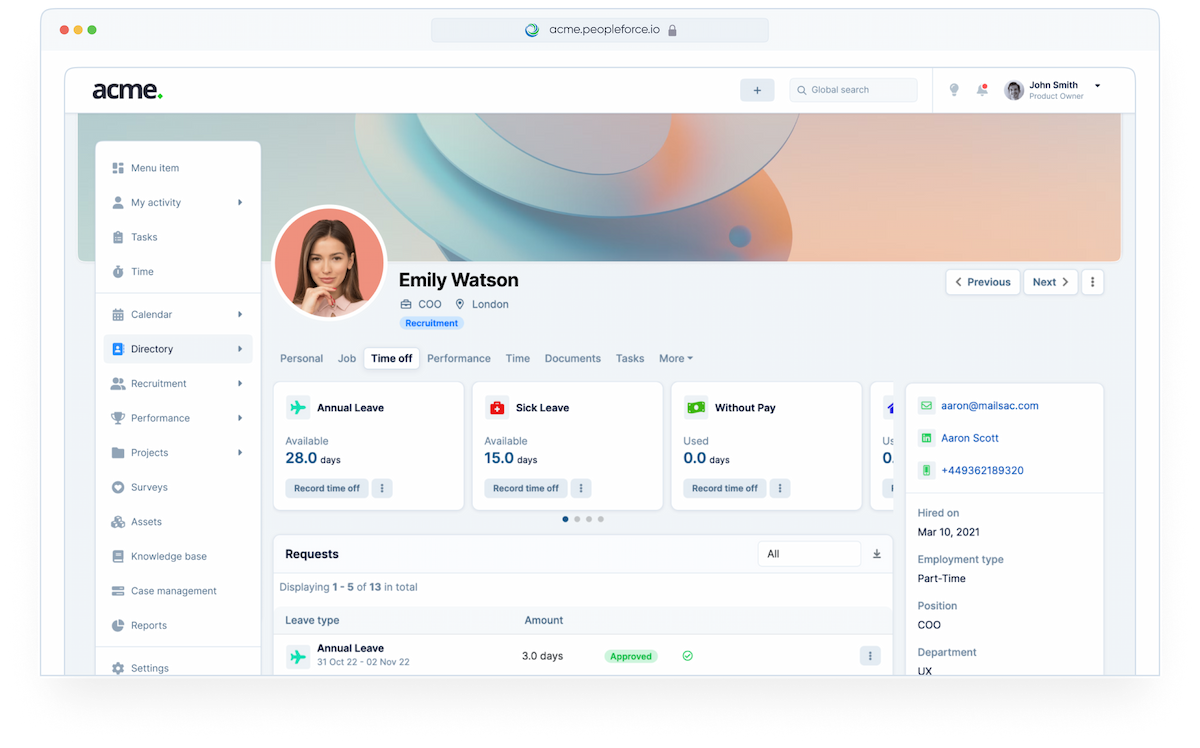Click the Surveys heart icon in sidebar
The width and height of the screenshot is (1200, 748).
pyautogui.click(x=118, y=487)
